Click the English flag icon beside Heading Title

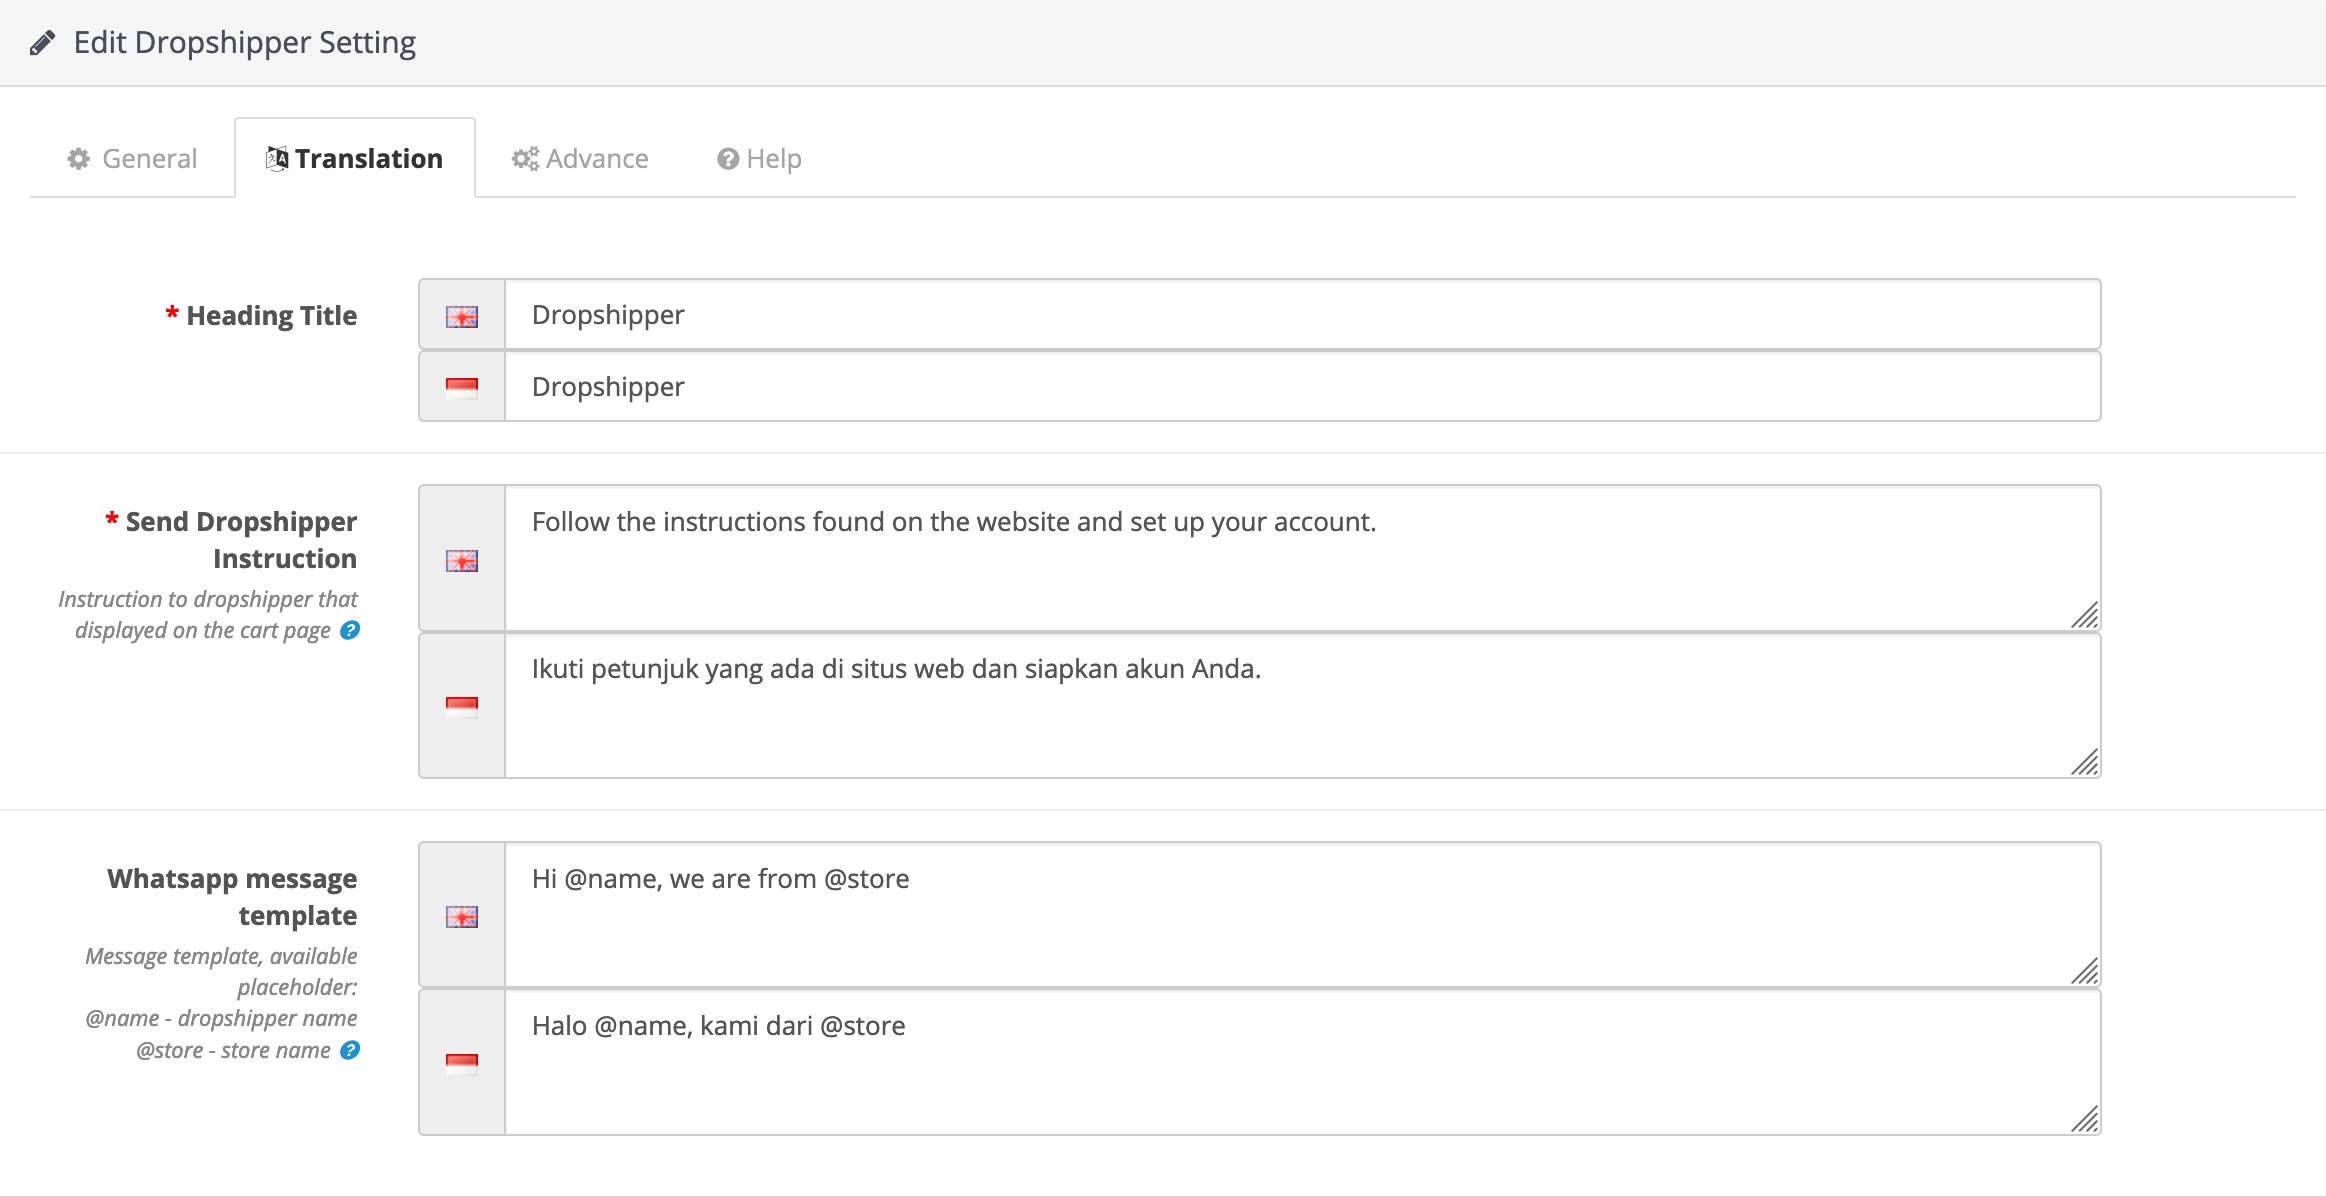point(461,316)
